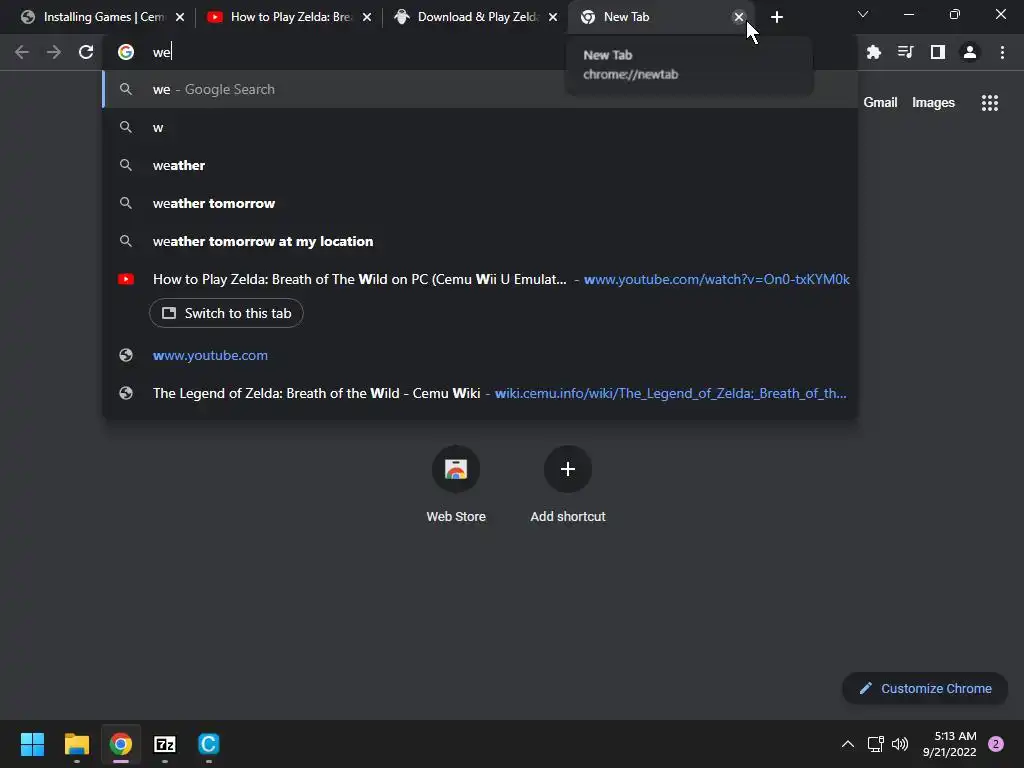Pick 'weather tomorrow at my location' suggestion
The image size is (1024, 768).
(480, 241)
